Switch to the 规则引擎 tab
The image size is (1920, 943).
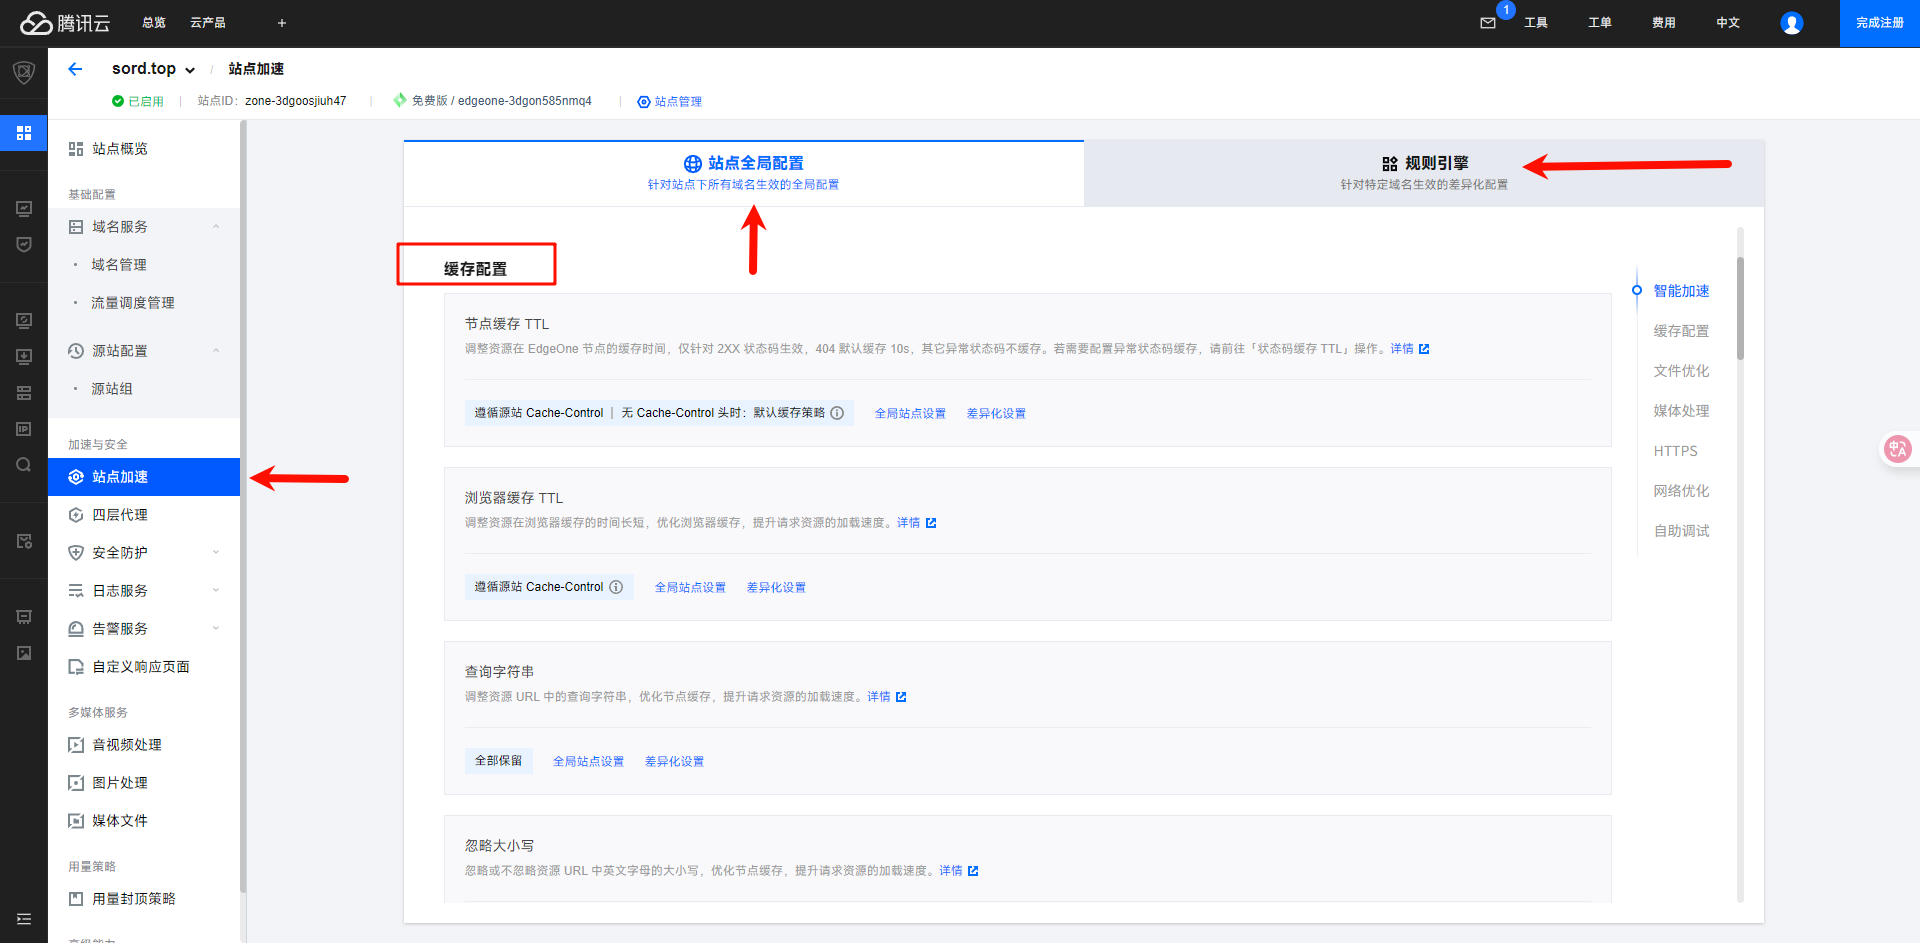click(1424, 172)
